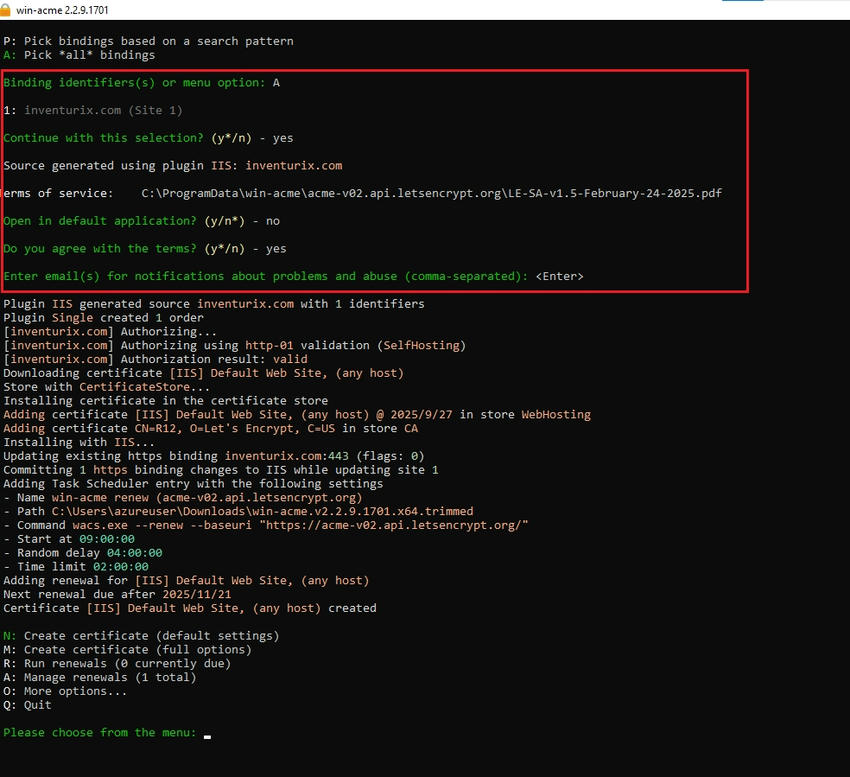Click 'Q: Quit' menu entry
Screen dimensions: 850x777
[x=28, y=705]
